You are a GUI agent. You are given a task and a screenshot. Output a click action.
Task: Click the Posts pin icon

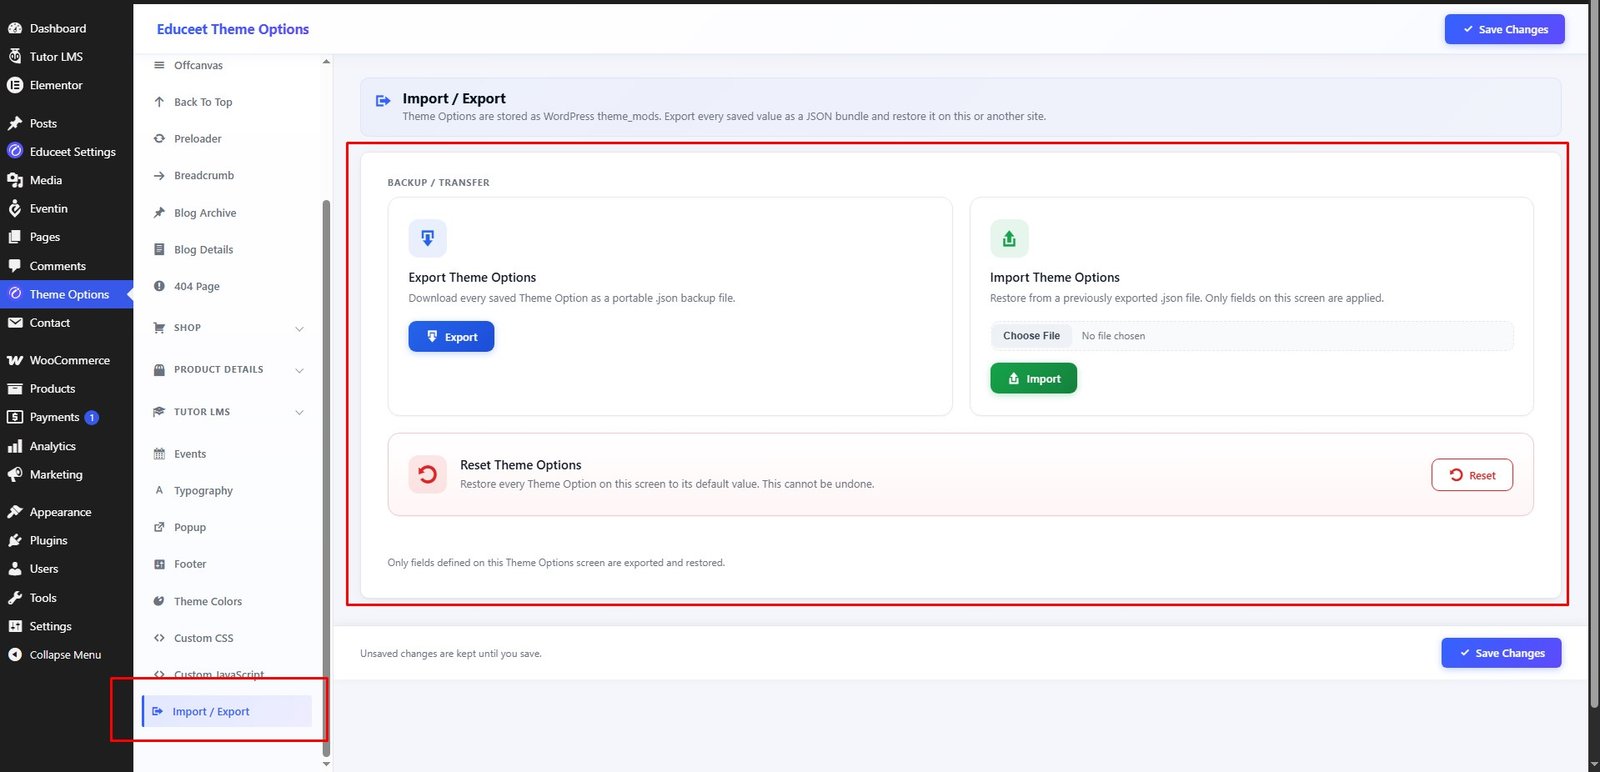coord(15,123)
